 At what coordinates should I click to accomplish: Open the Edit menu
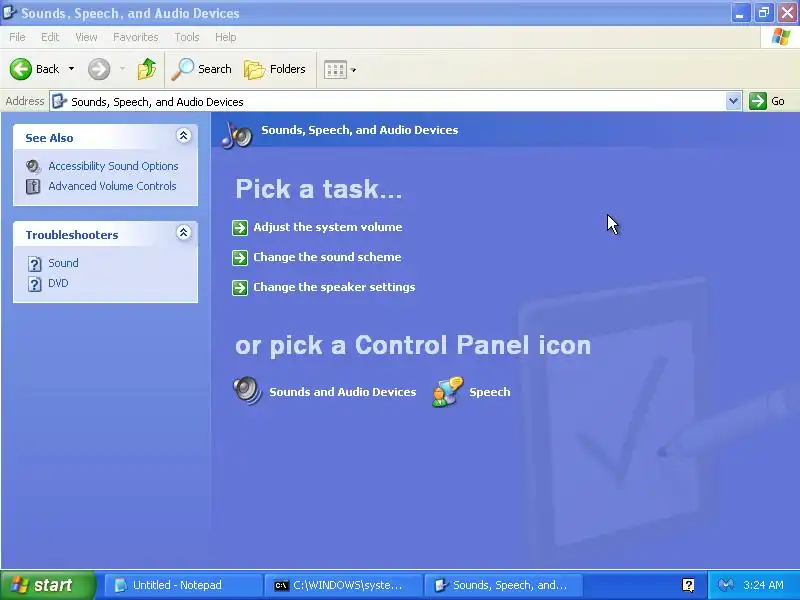click(x=50, y=37)
